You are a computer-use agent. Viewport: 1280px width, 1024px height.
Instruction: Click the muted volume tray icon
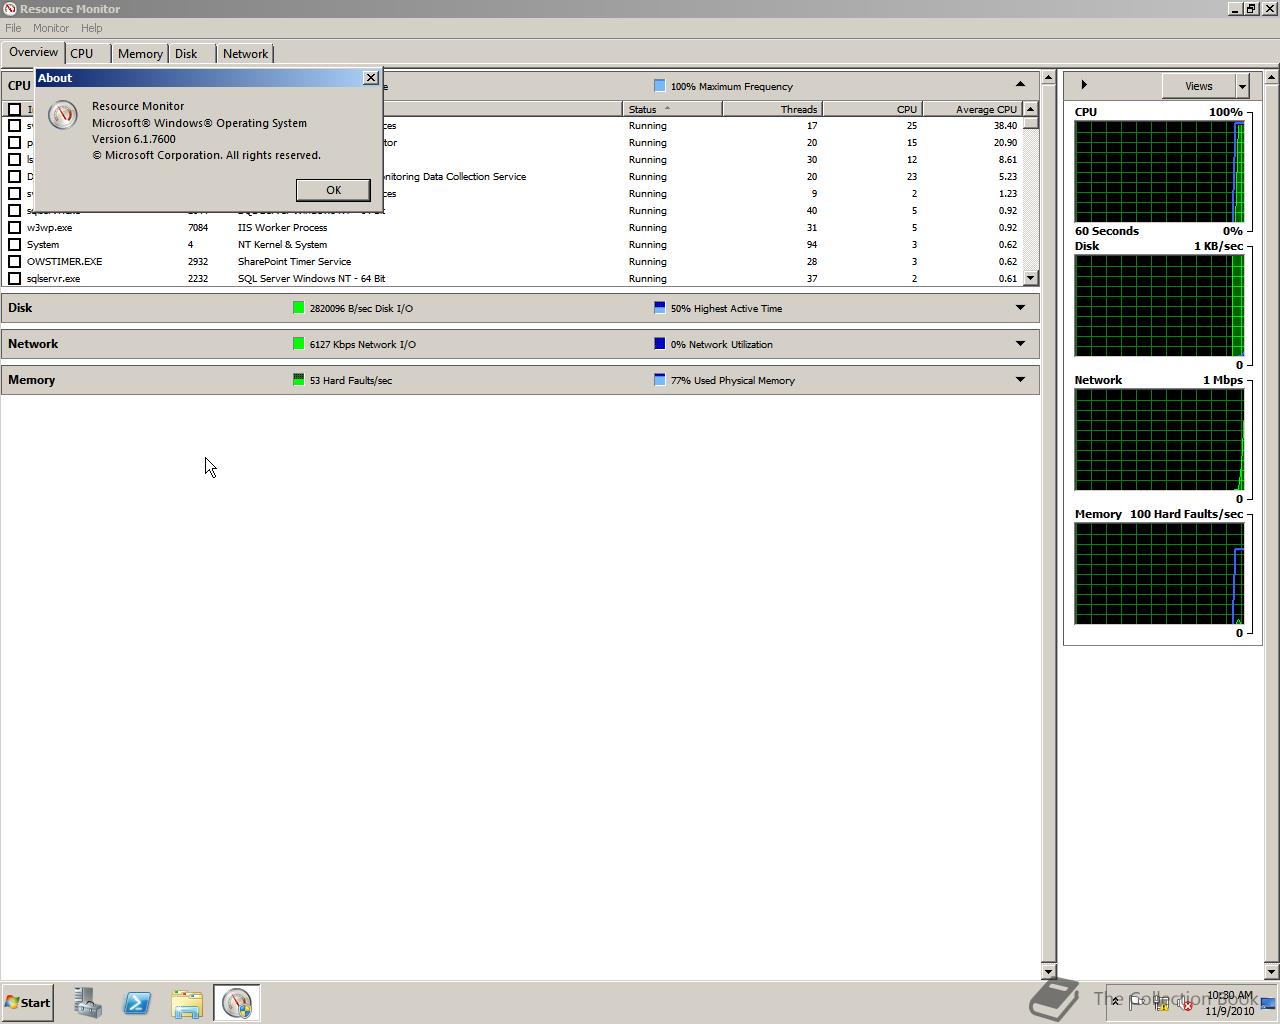pyautogui.click(x=1185, y=1003)
